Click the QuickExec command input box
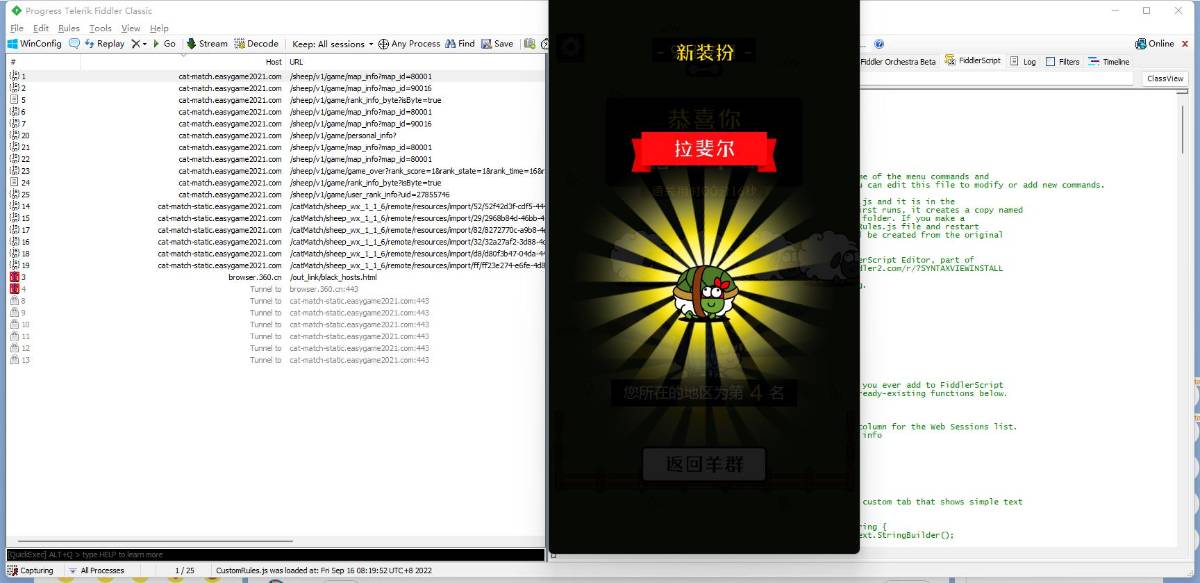 275,554
